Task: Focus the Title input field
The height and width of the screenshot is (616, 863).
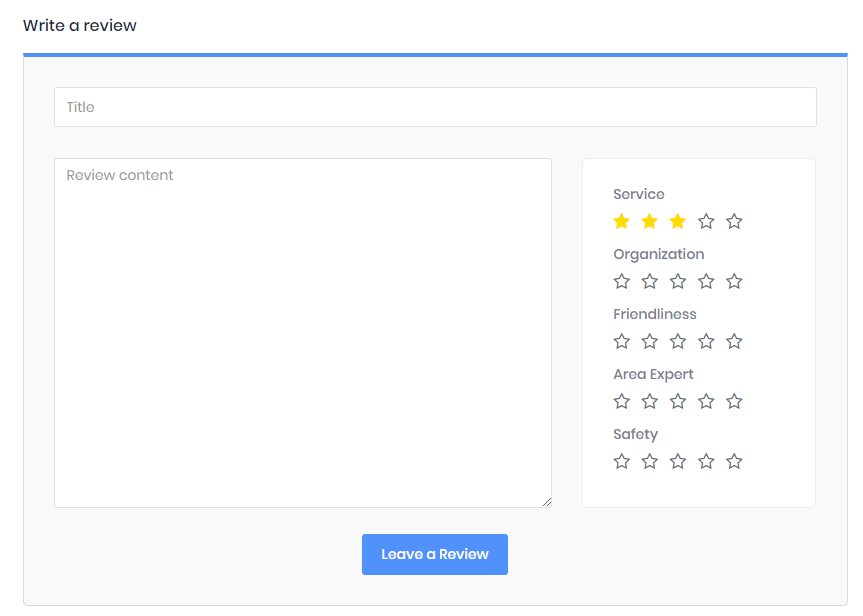Action: (x=435, y=107)
